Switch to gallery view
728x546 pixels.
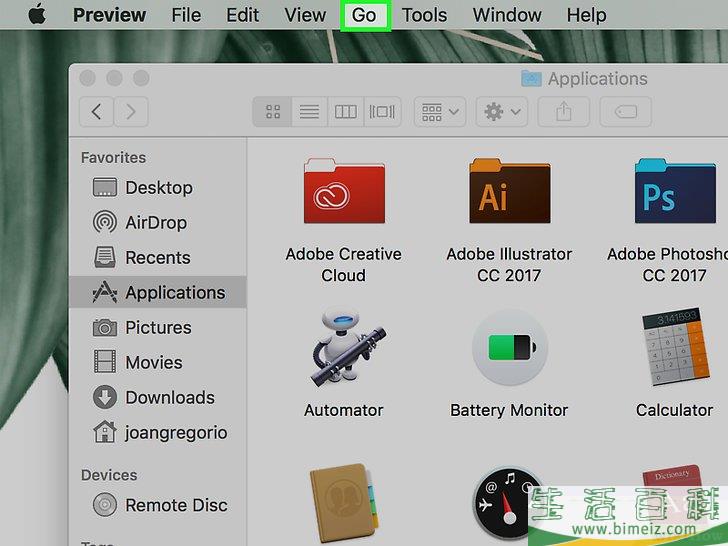click(383, 111)
